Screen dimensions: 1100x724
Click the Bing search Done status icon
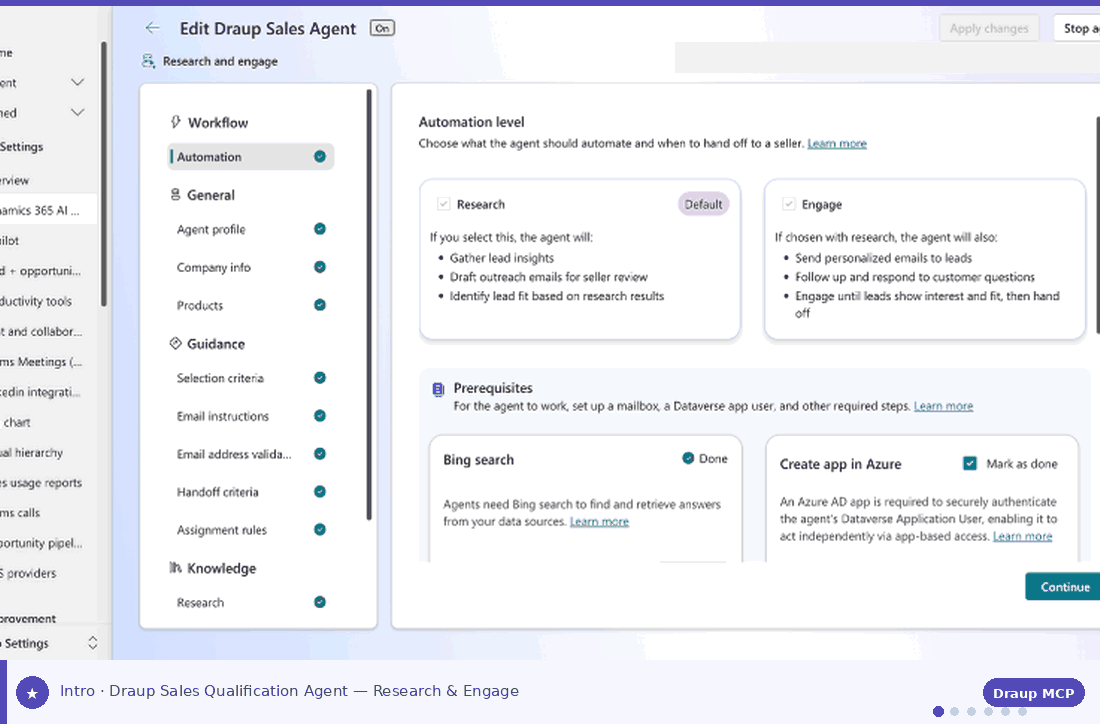[x=688, y=458]
